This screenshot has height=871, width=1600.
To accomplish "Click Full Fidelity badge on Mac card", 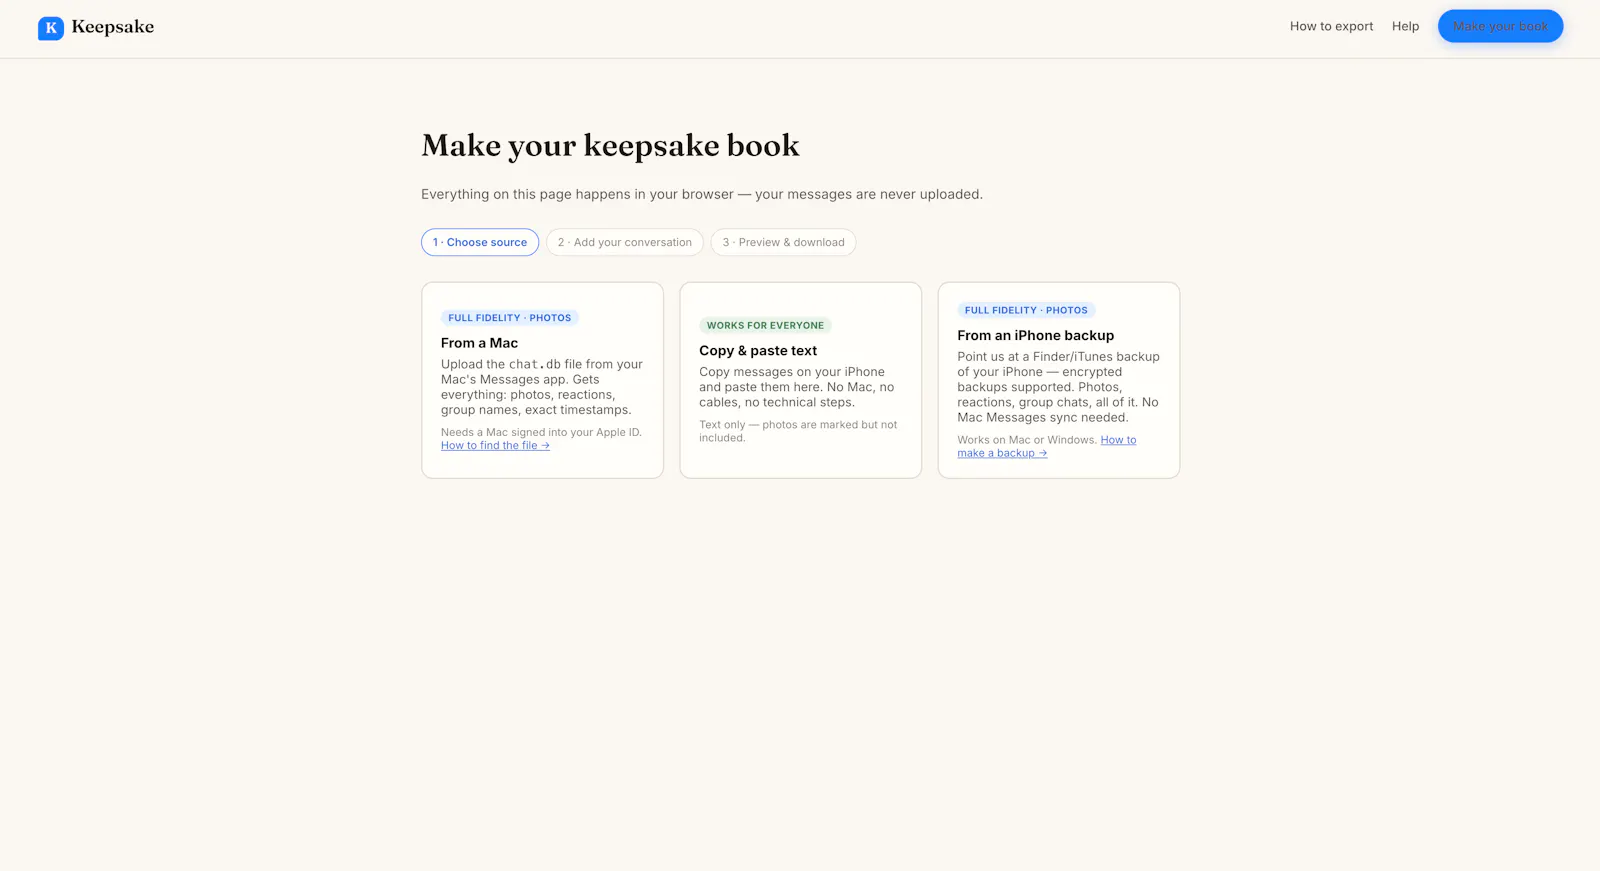I will pos(510,318).
